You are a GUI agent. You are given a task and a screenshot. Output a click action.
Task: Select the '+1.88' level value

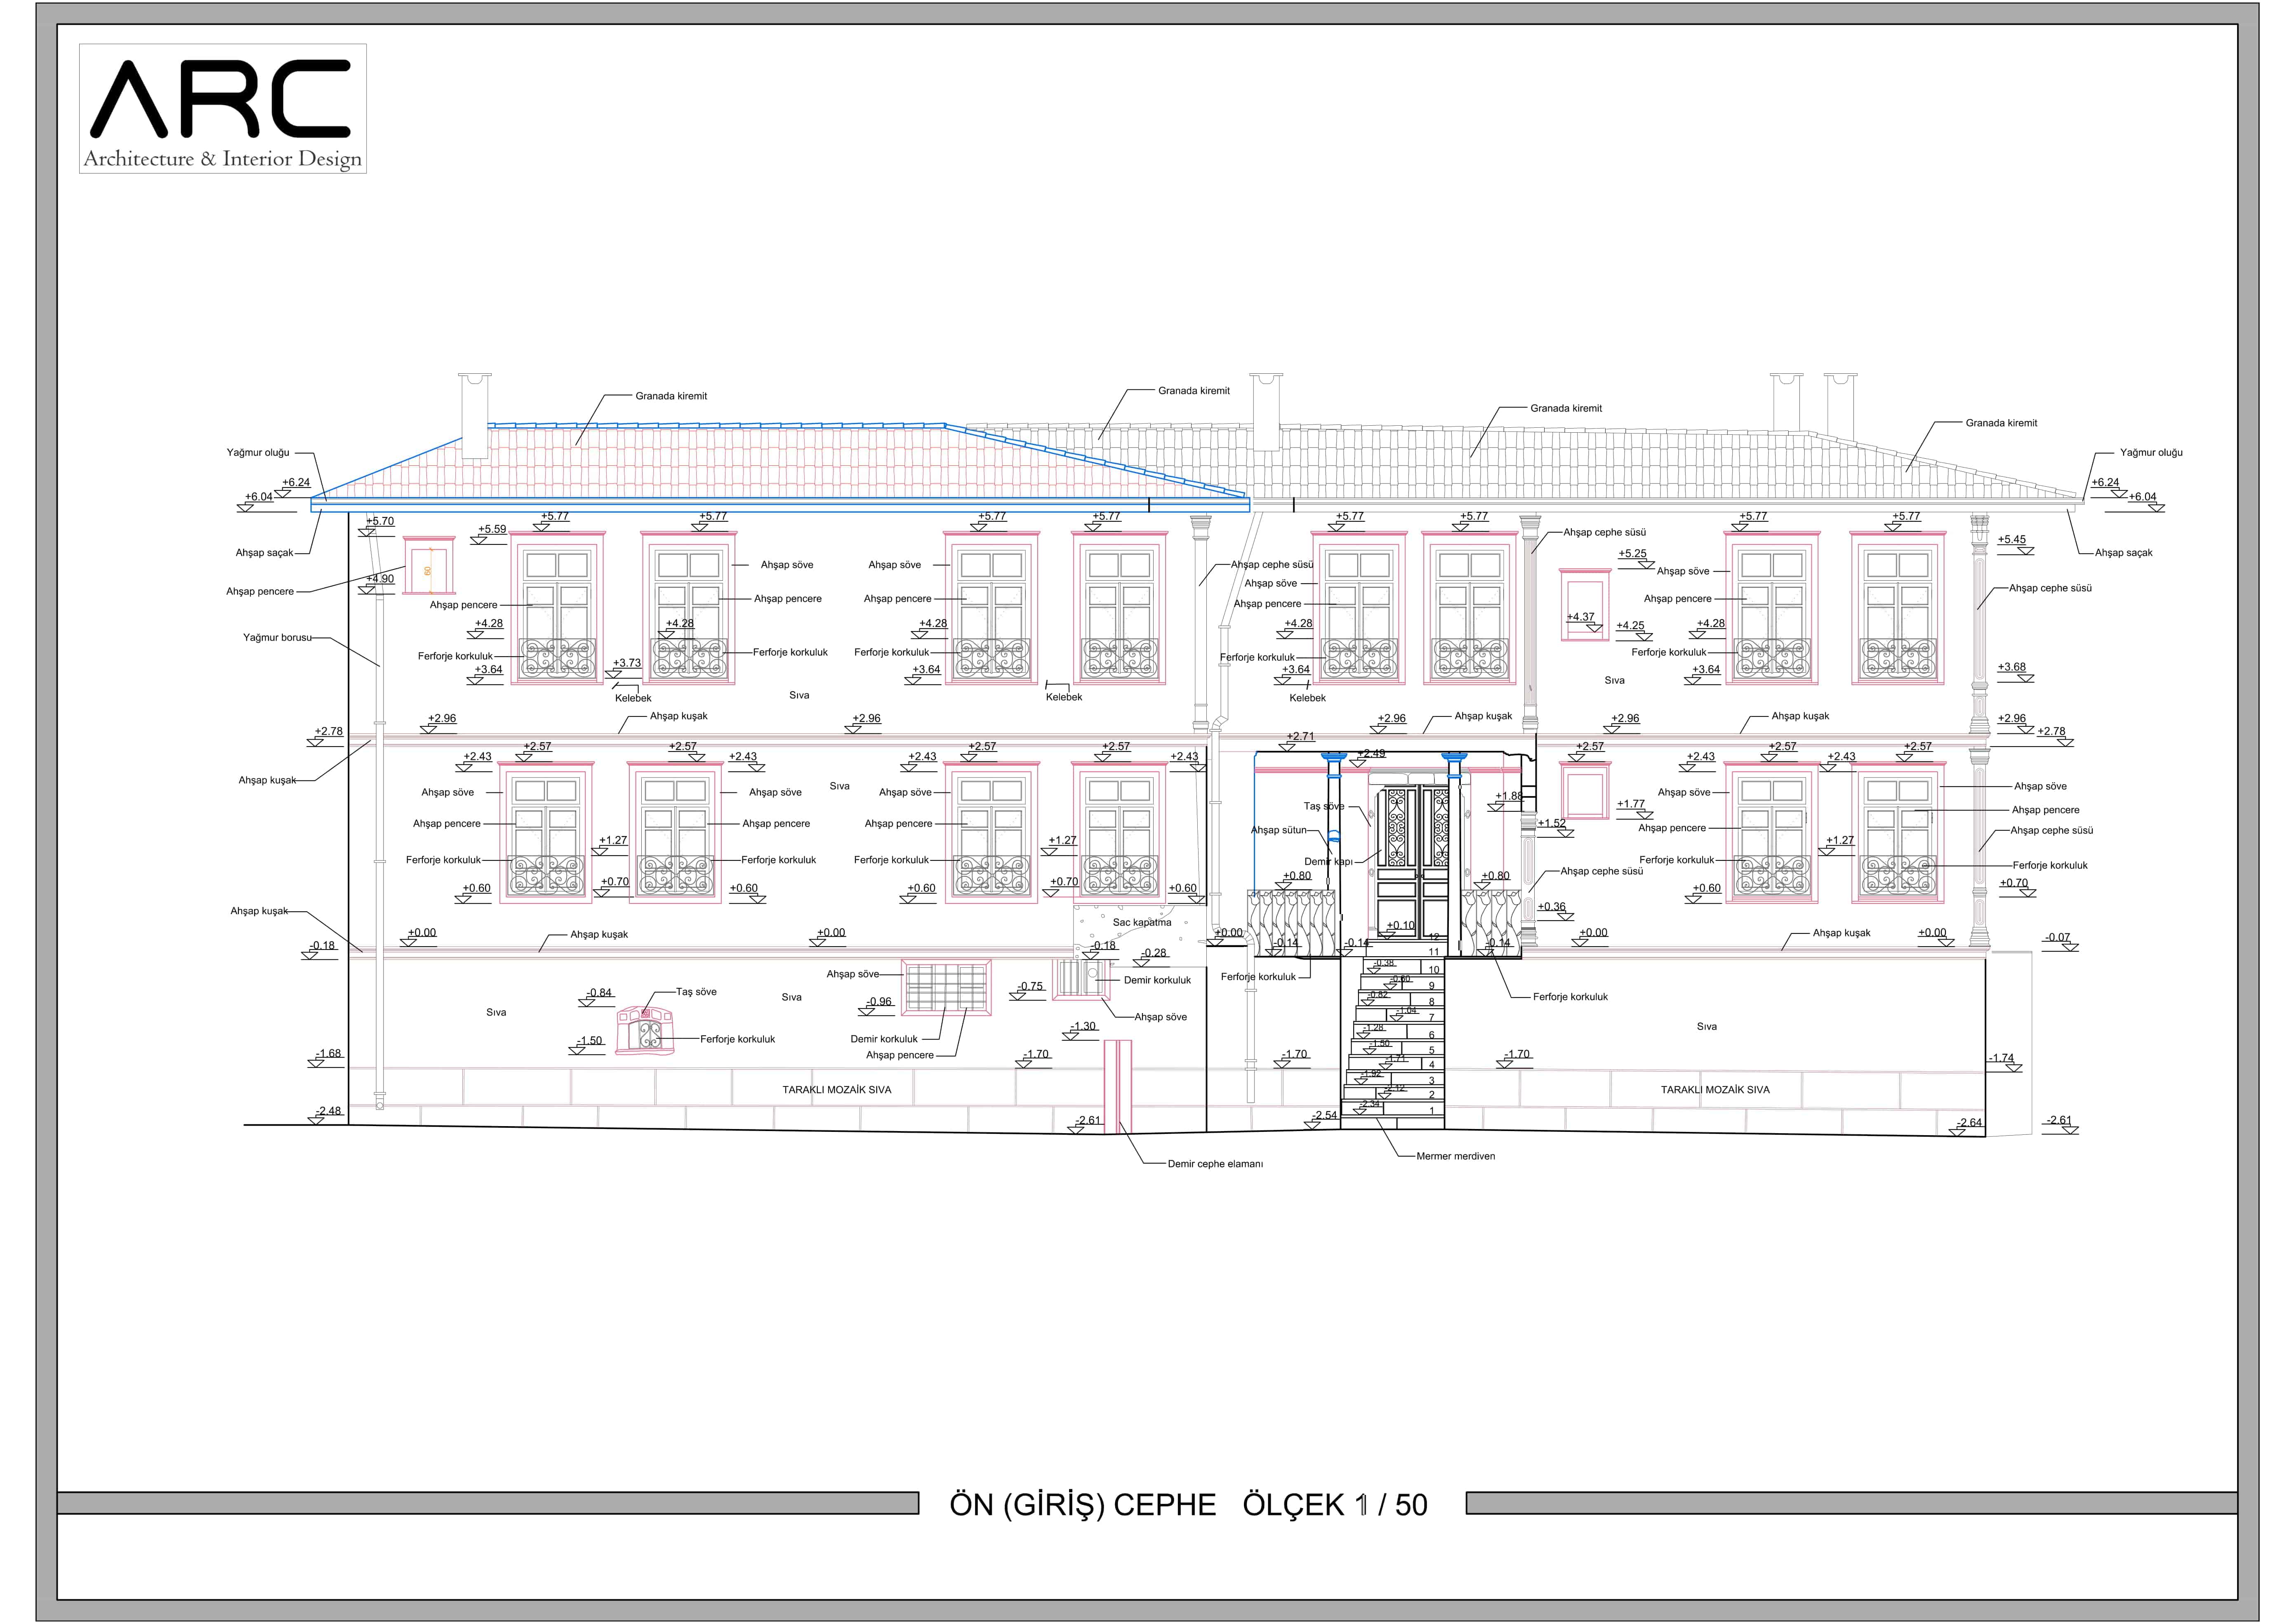click(x=1509, y=796)
